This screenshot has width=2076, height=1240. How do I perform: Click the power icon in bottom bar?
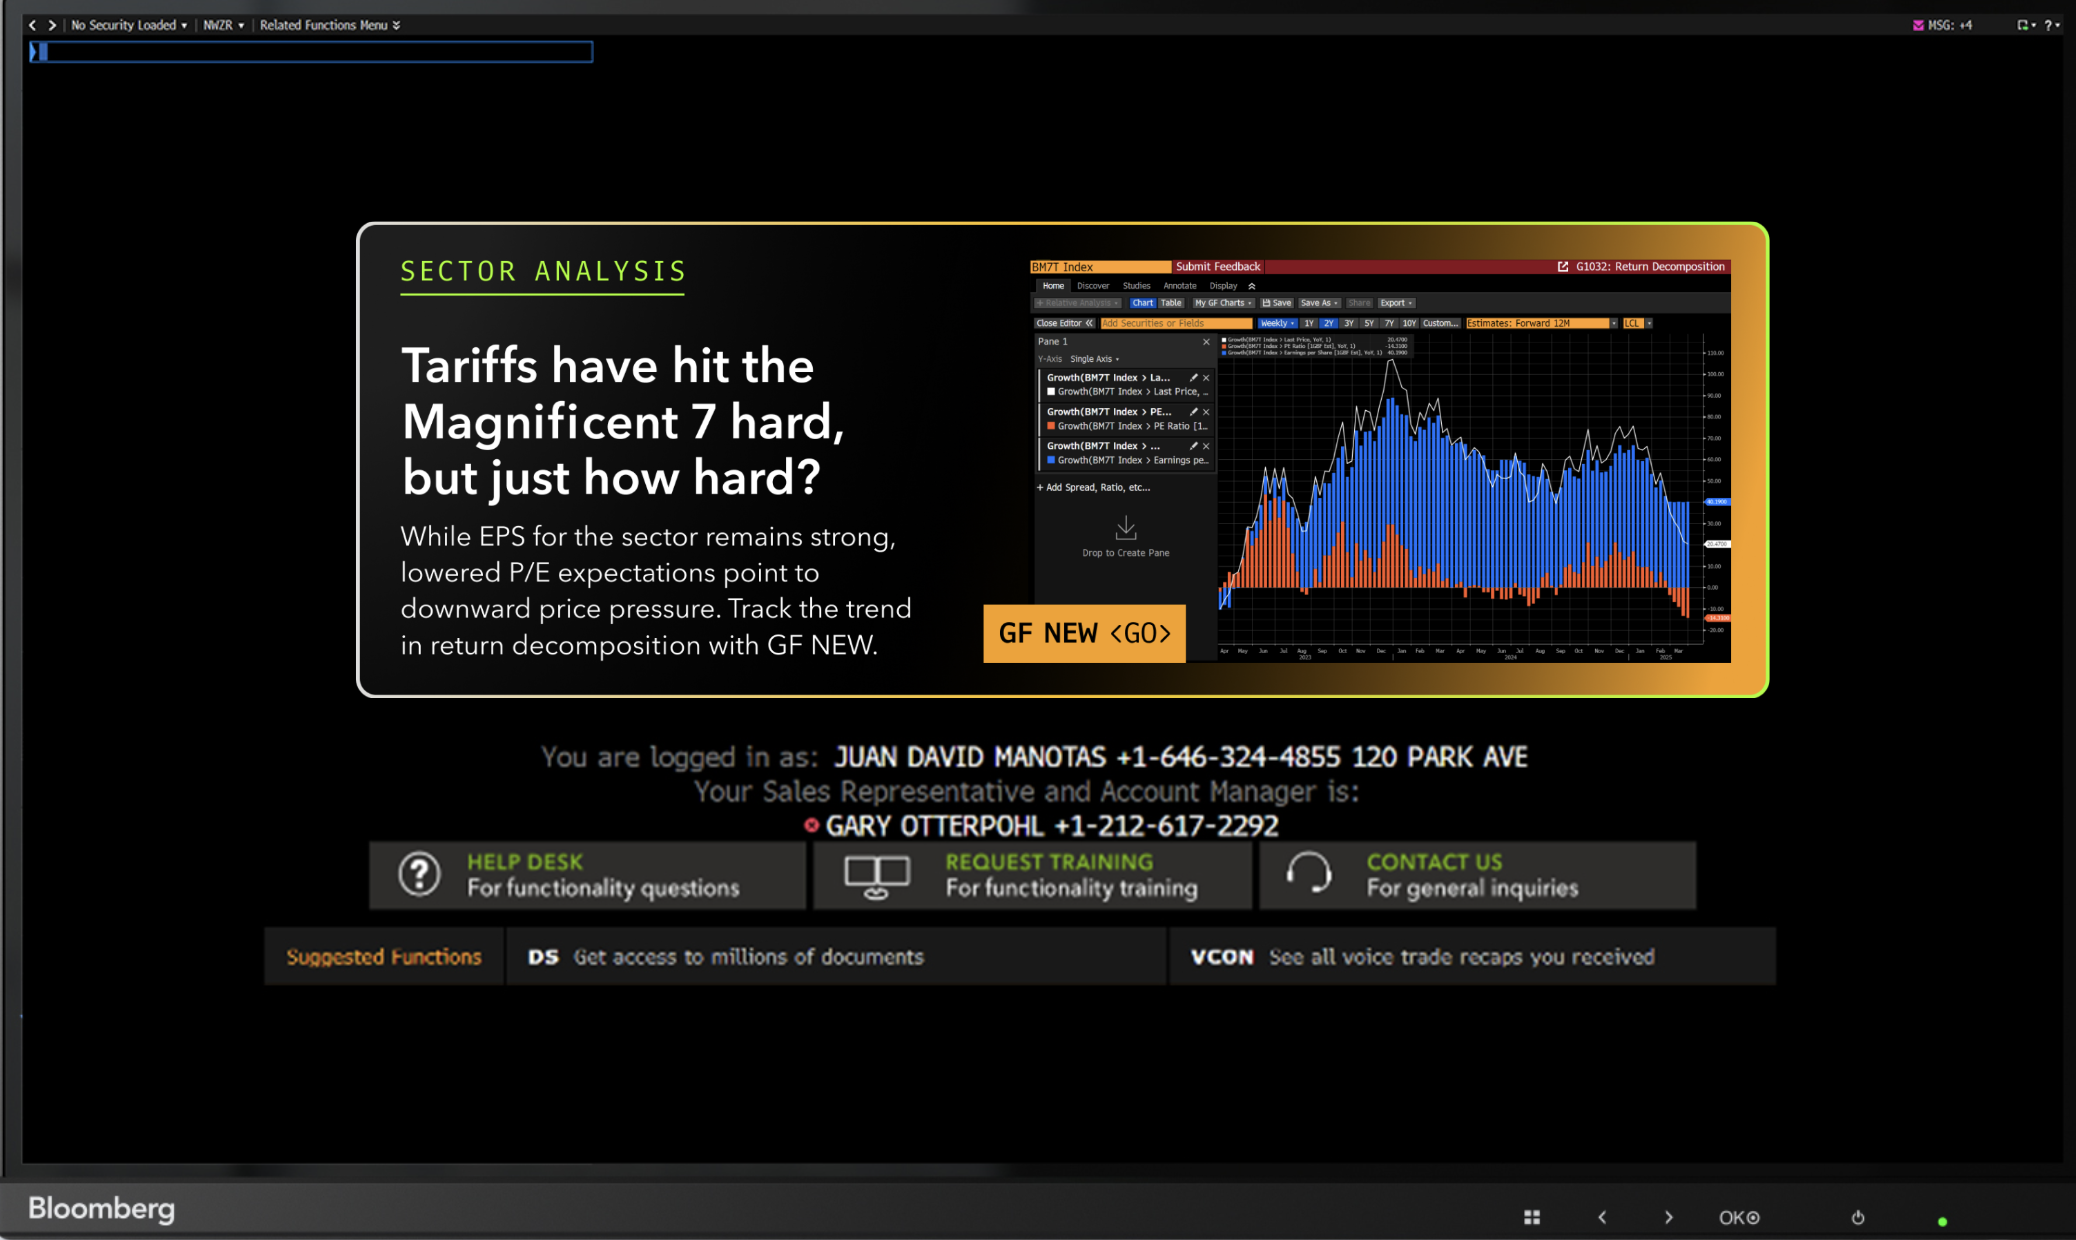click(x=1858, y=1217)
